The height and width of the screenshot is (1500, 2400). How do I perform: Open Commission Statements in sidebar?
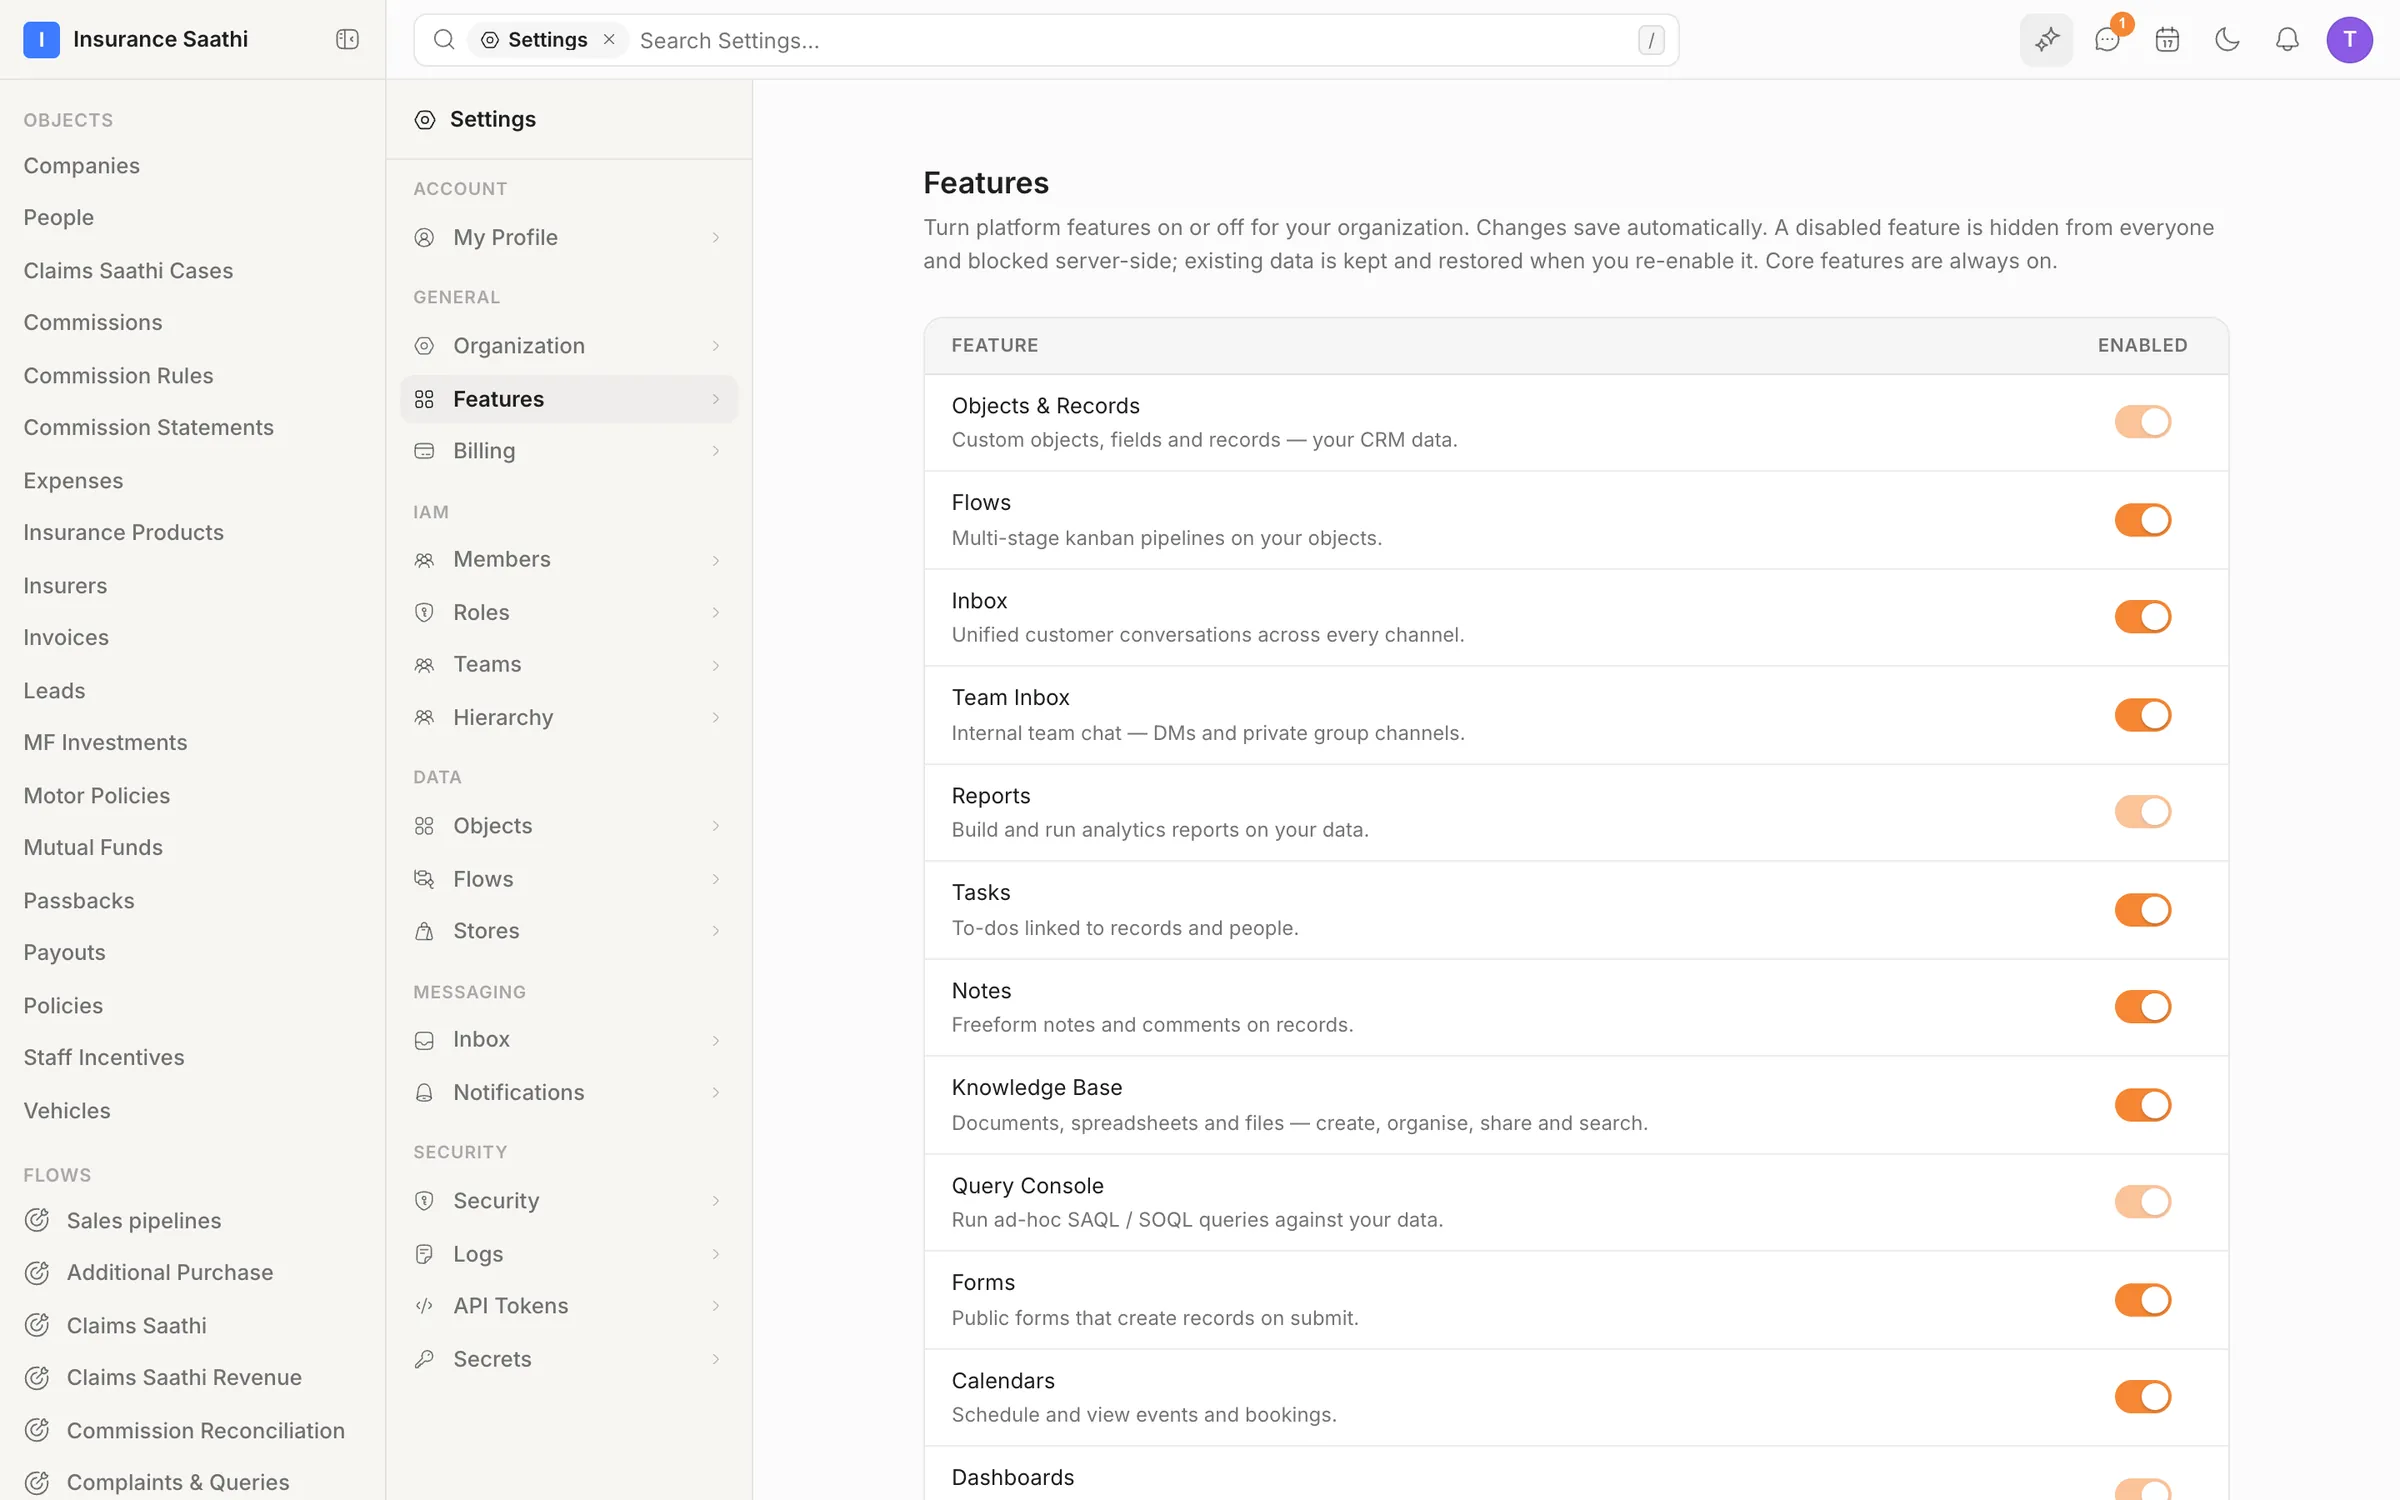149,428
